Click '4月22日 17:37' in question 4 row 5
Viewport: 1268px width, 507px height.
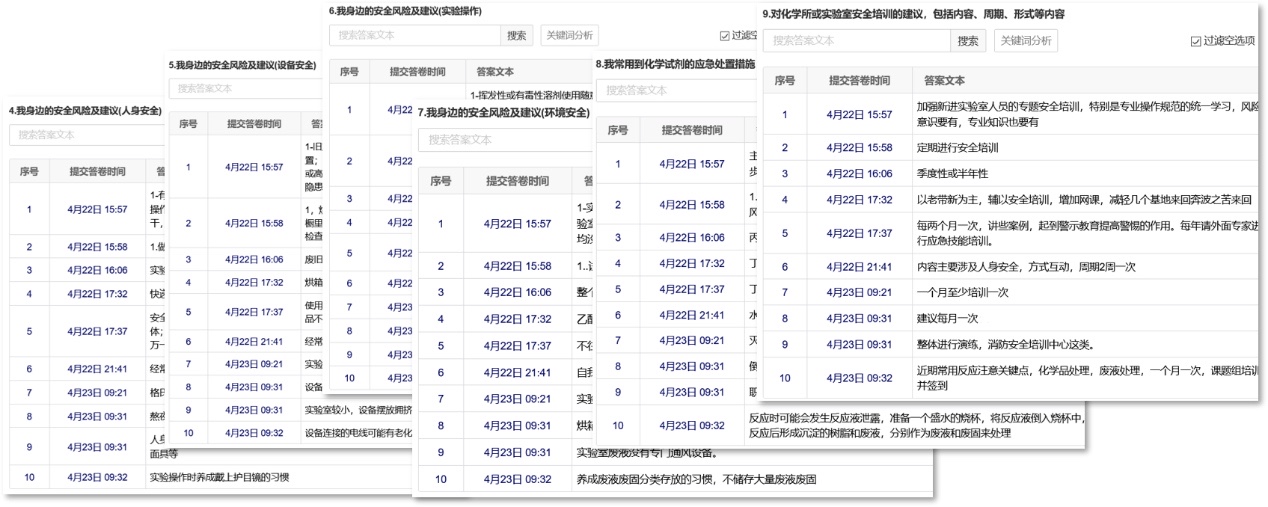click(97, 331)
